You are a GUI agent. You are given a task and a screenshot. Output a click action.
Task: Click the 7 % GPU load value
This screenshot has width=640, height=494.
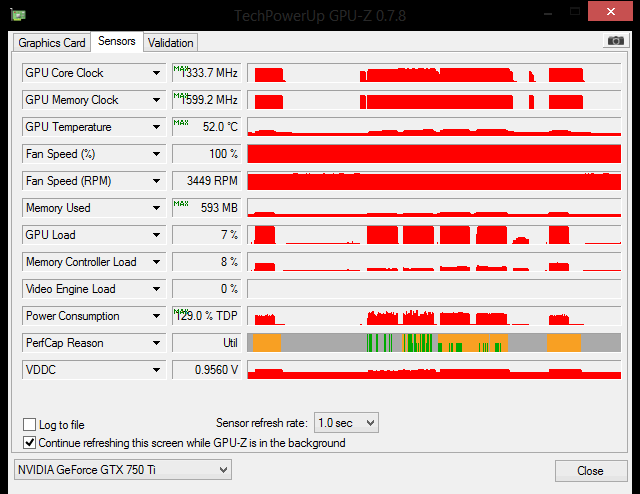(x=207, y=235)
